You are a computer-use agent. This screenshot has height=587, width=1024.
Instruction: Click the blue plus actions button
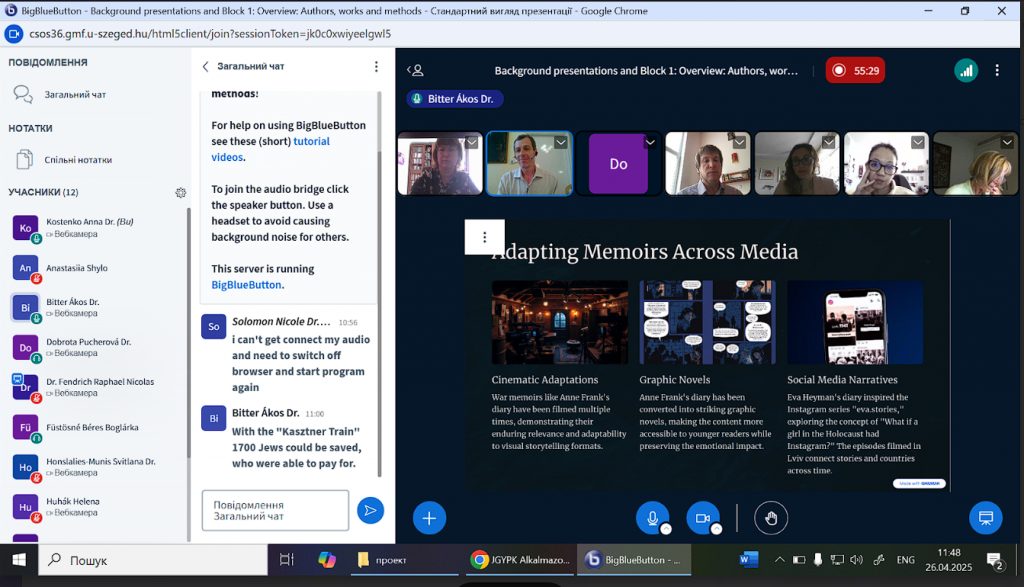click(x=429, y=517)
